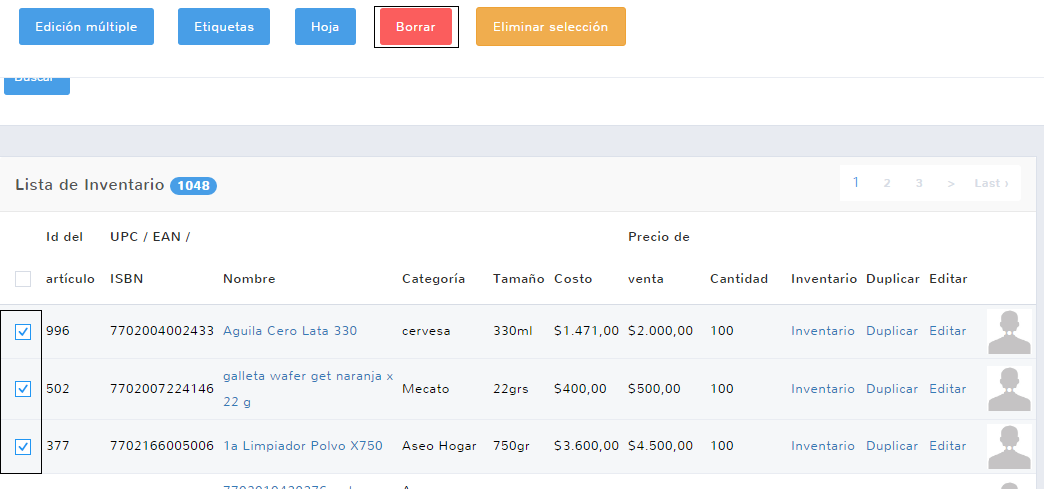Click the $2.000,00 sale price
The height and width of the screenshot is (489, 1044).
pyautogui.click(x=660, y=331)
